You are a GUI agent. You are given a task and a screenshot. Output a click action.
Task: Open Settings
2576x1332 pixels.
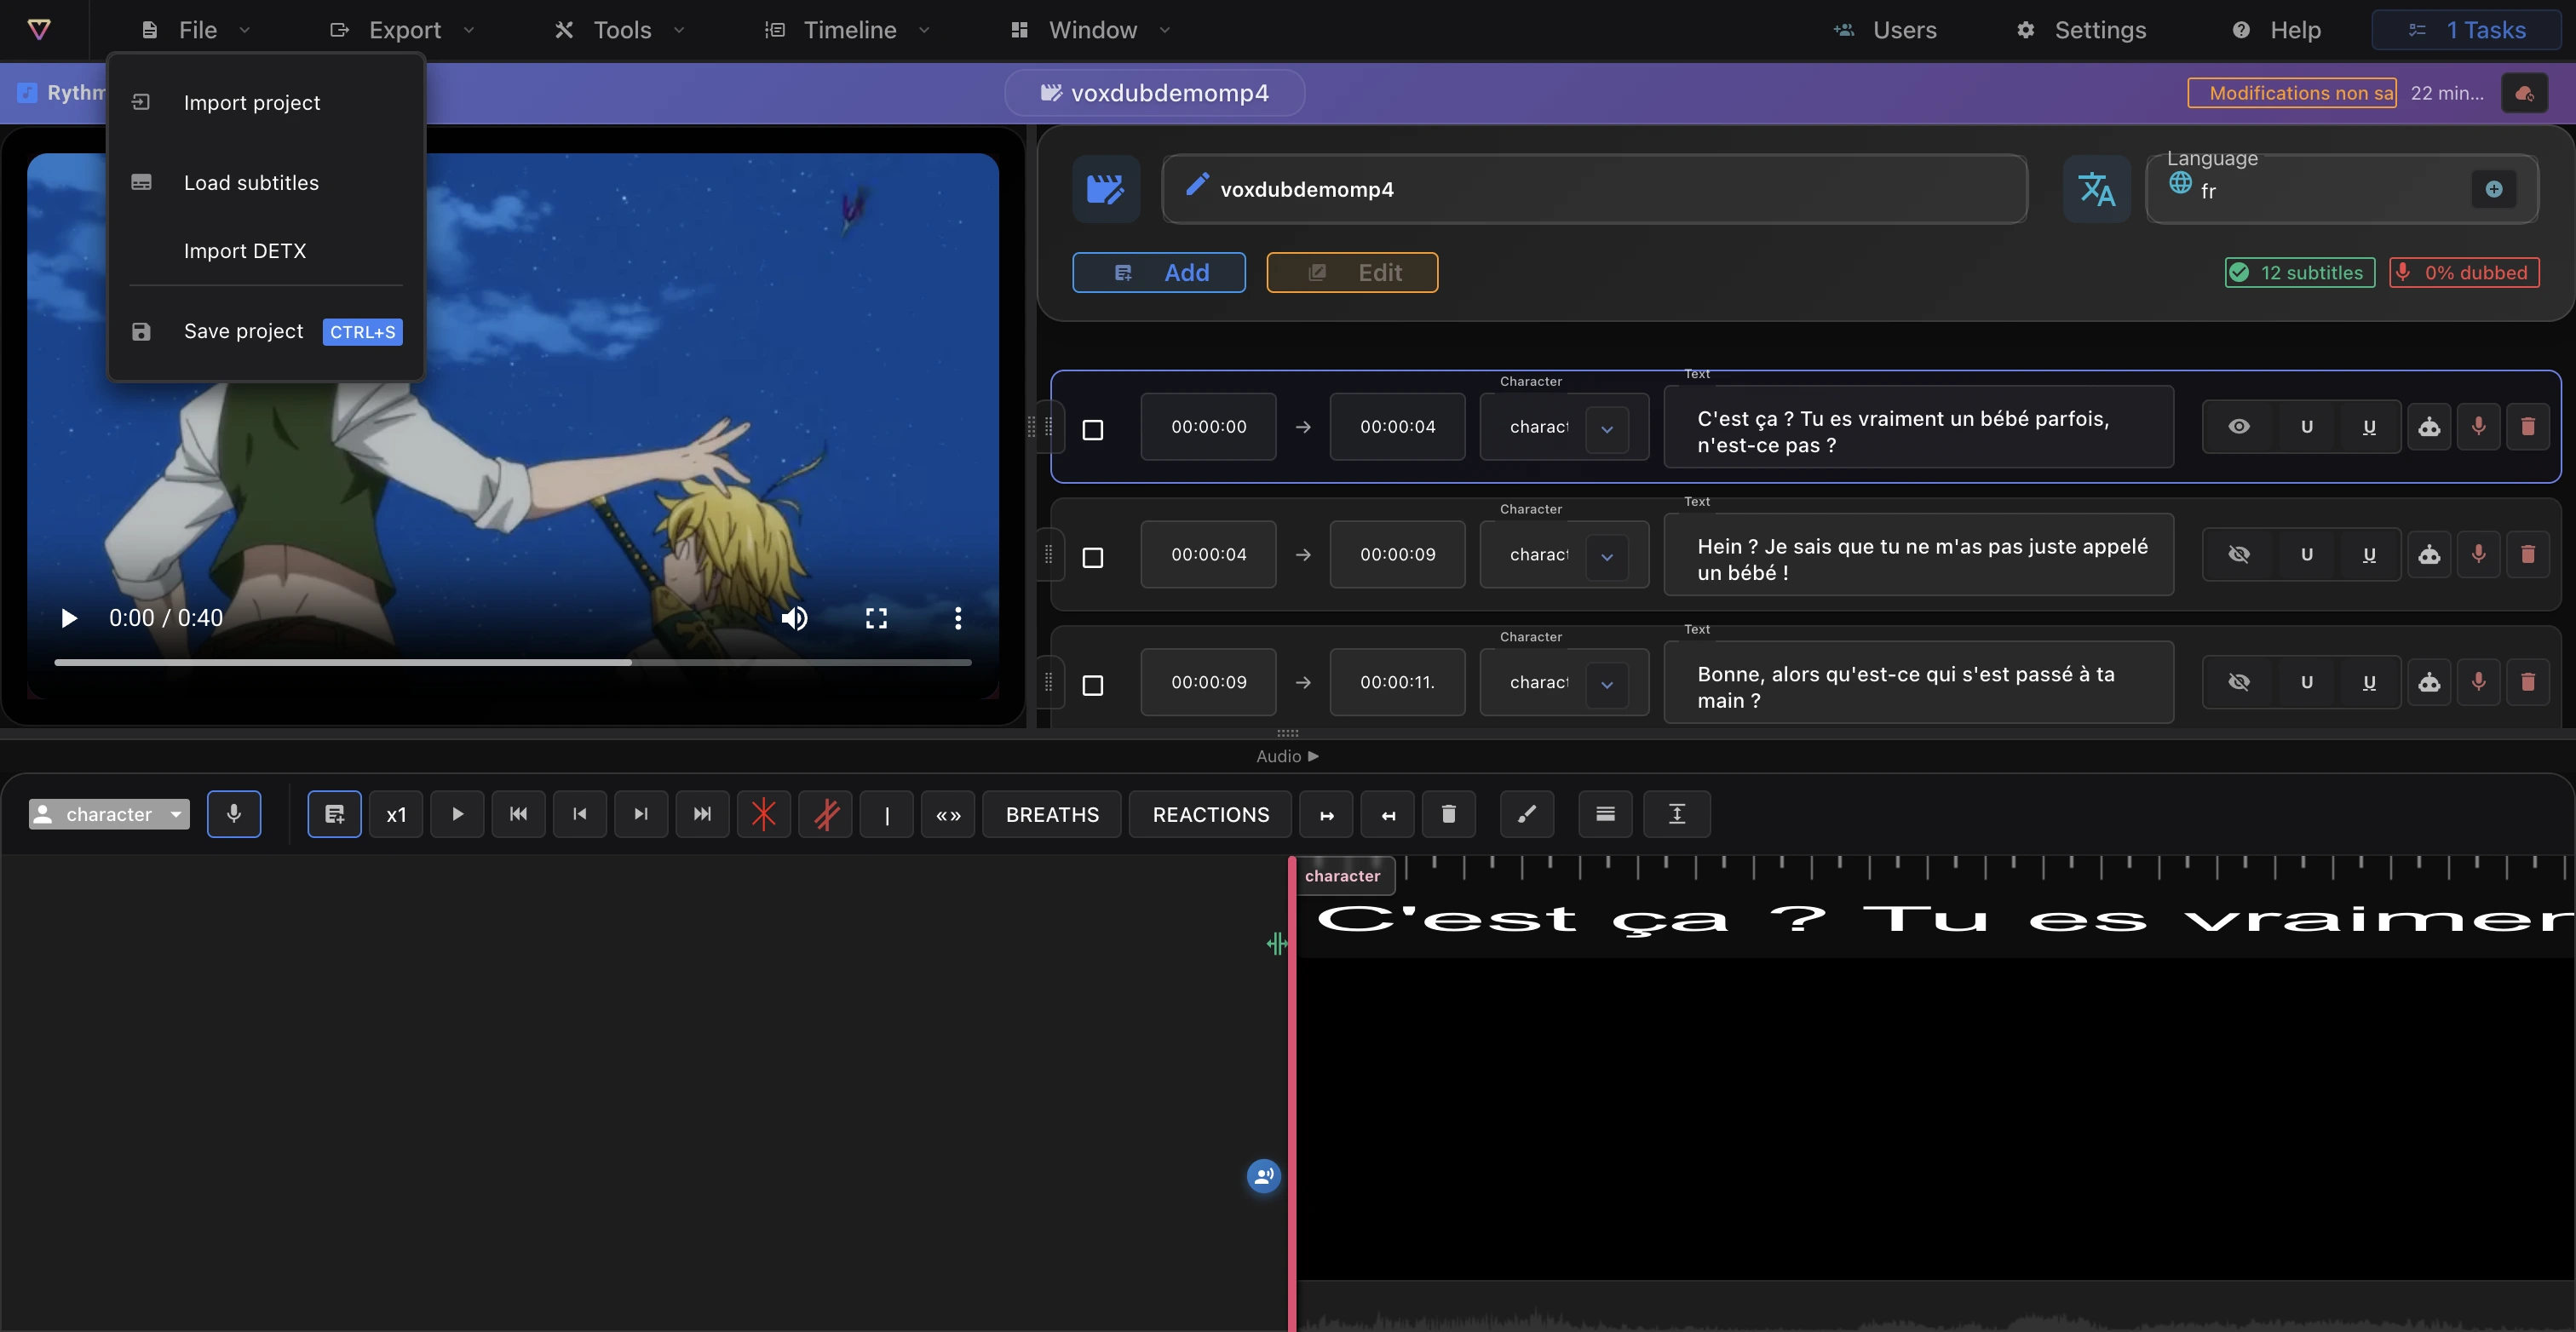tap(2081, 30)
